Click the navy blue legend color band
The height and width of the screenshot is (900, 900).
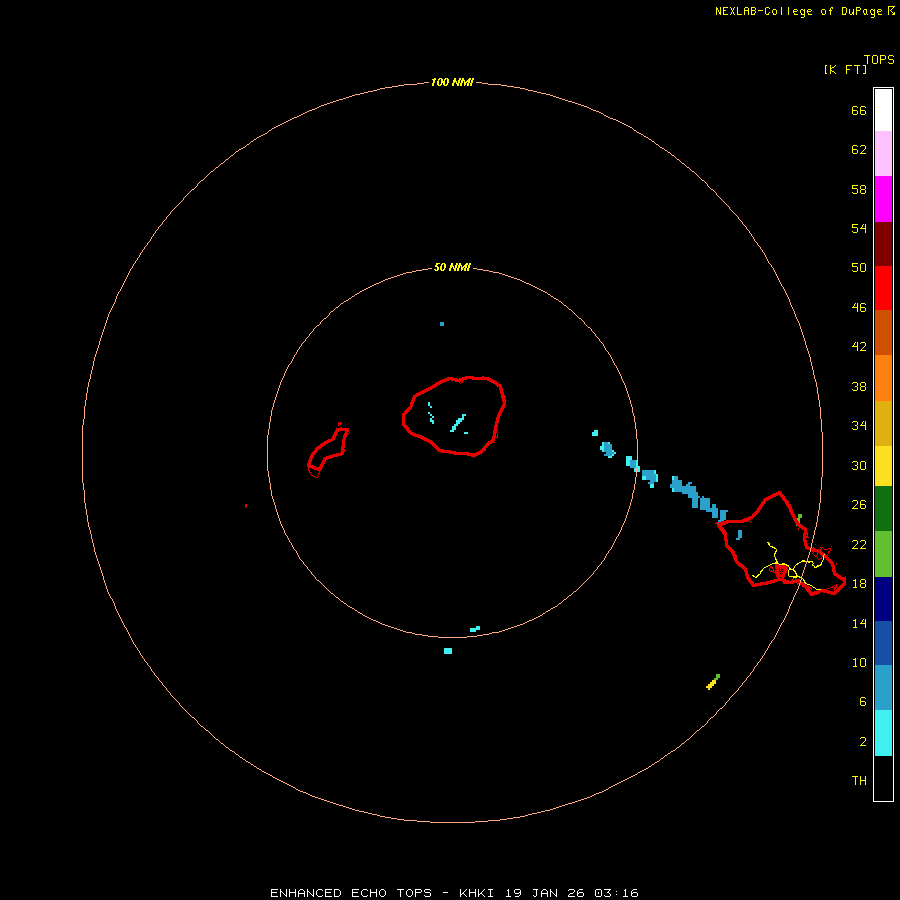883,599
